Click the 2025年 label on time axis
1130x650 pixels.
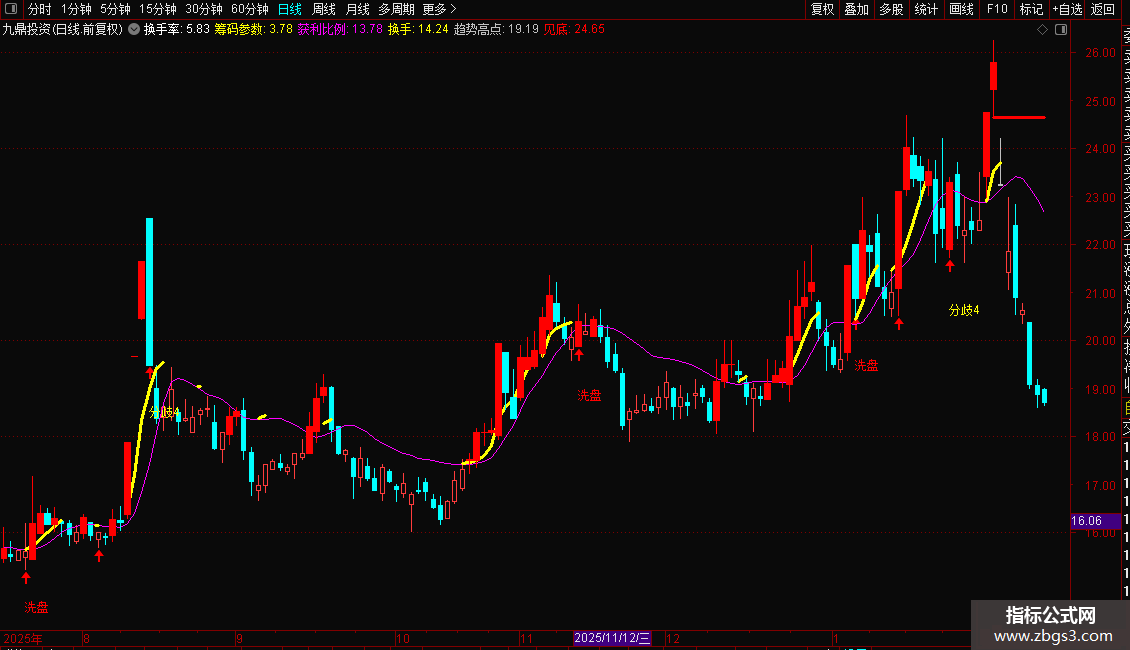coord(23,638)
